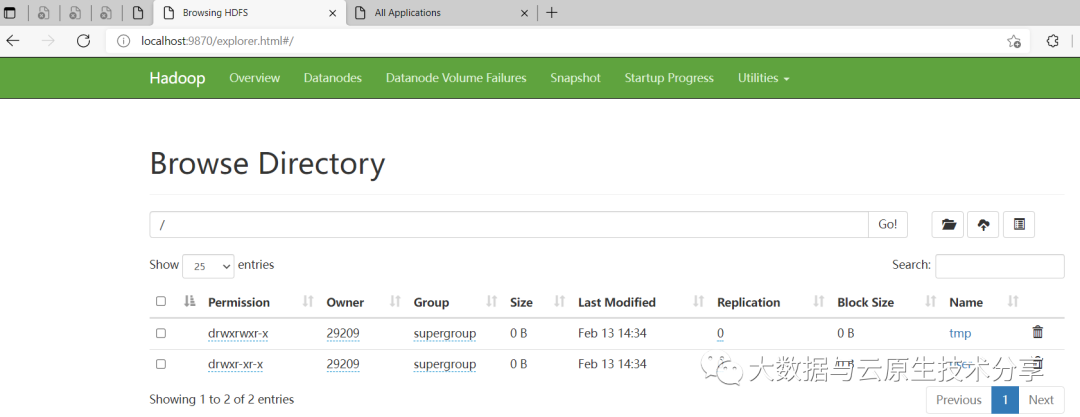
Task: Click the upload files cloud icon
Action: pyautogui.click(x=983, y=225)
